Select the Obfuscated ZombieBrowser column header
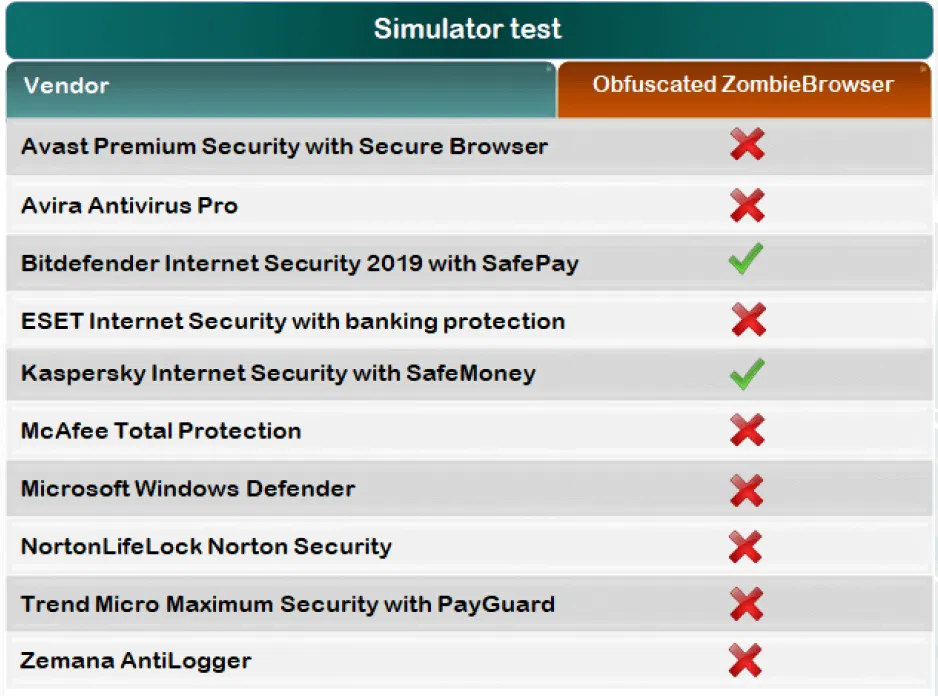The width and height of the screenshot is (938, 696). 743,85
